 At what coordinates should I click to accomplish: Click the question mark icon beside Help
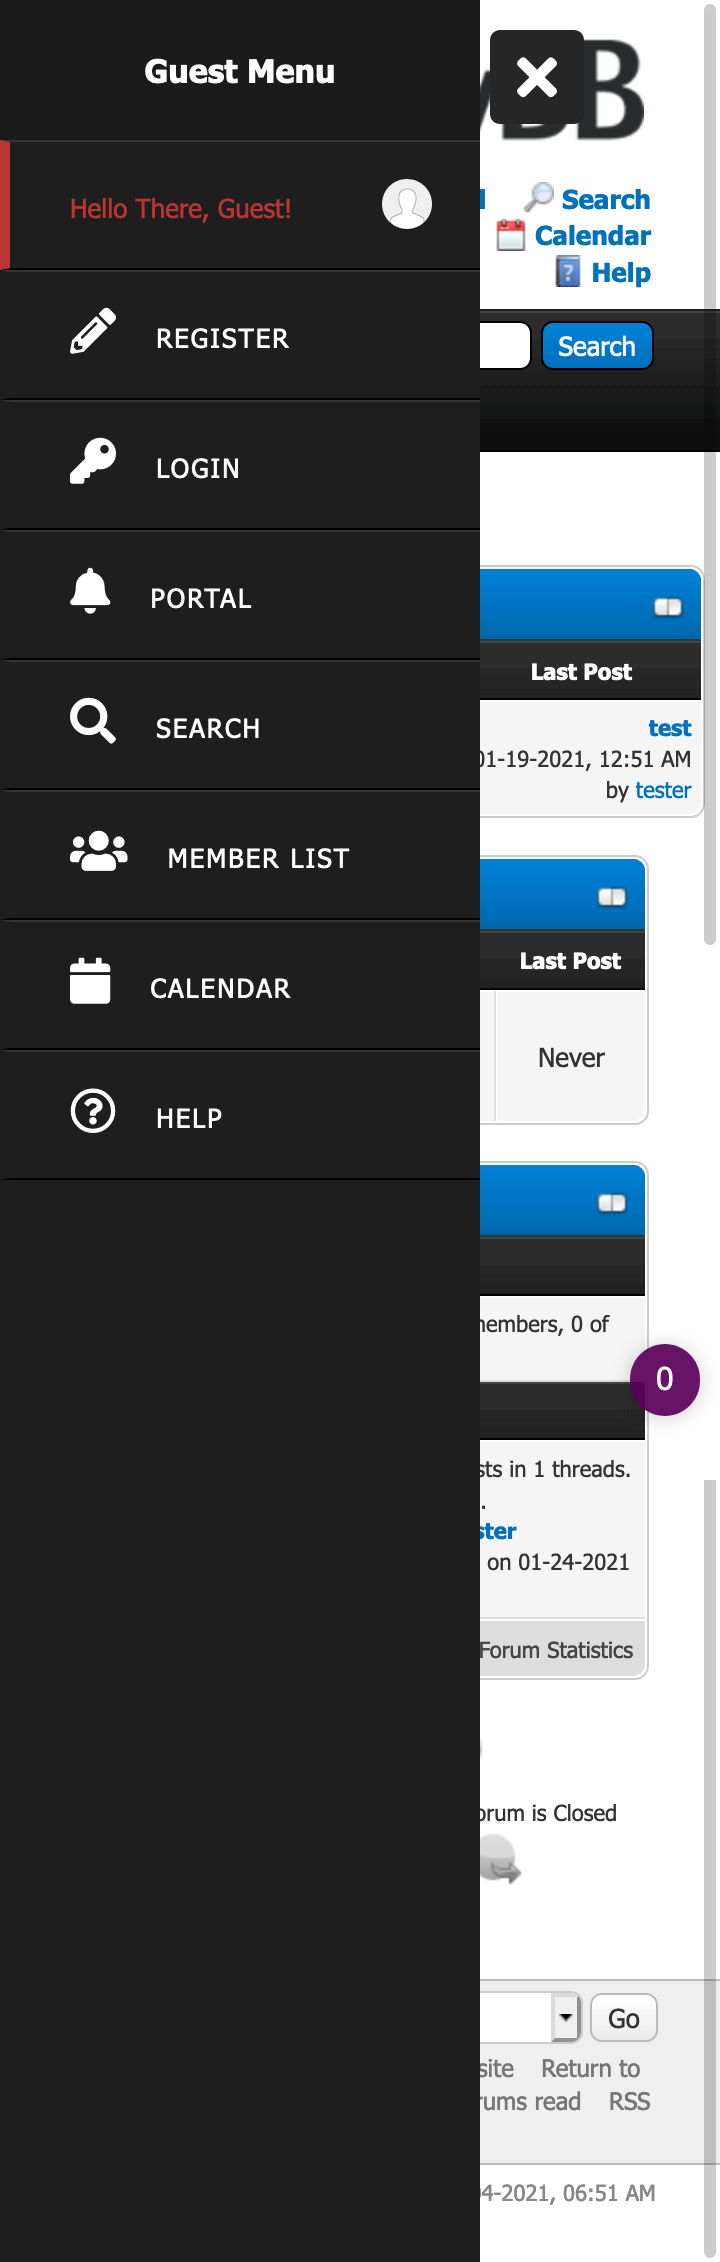[x=93, y=1111]
